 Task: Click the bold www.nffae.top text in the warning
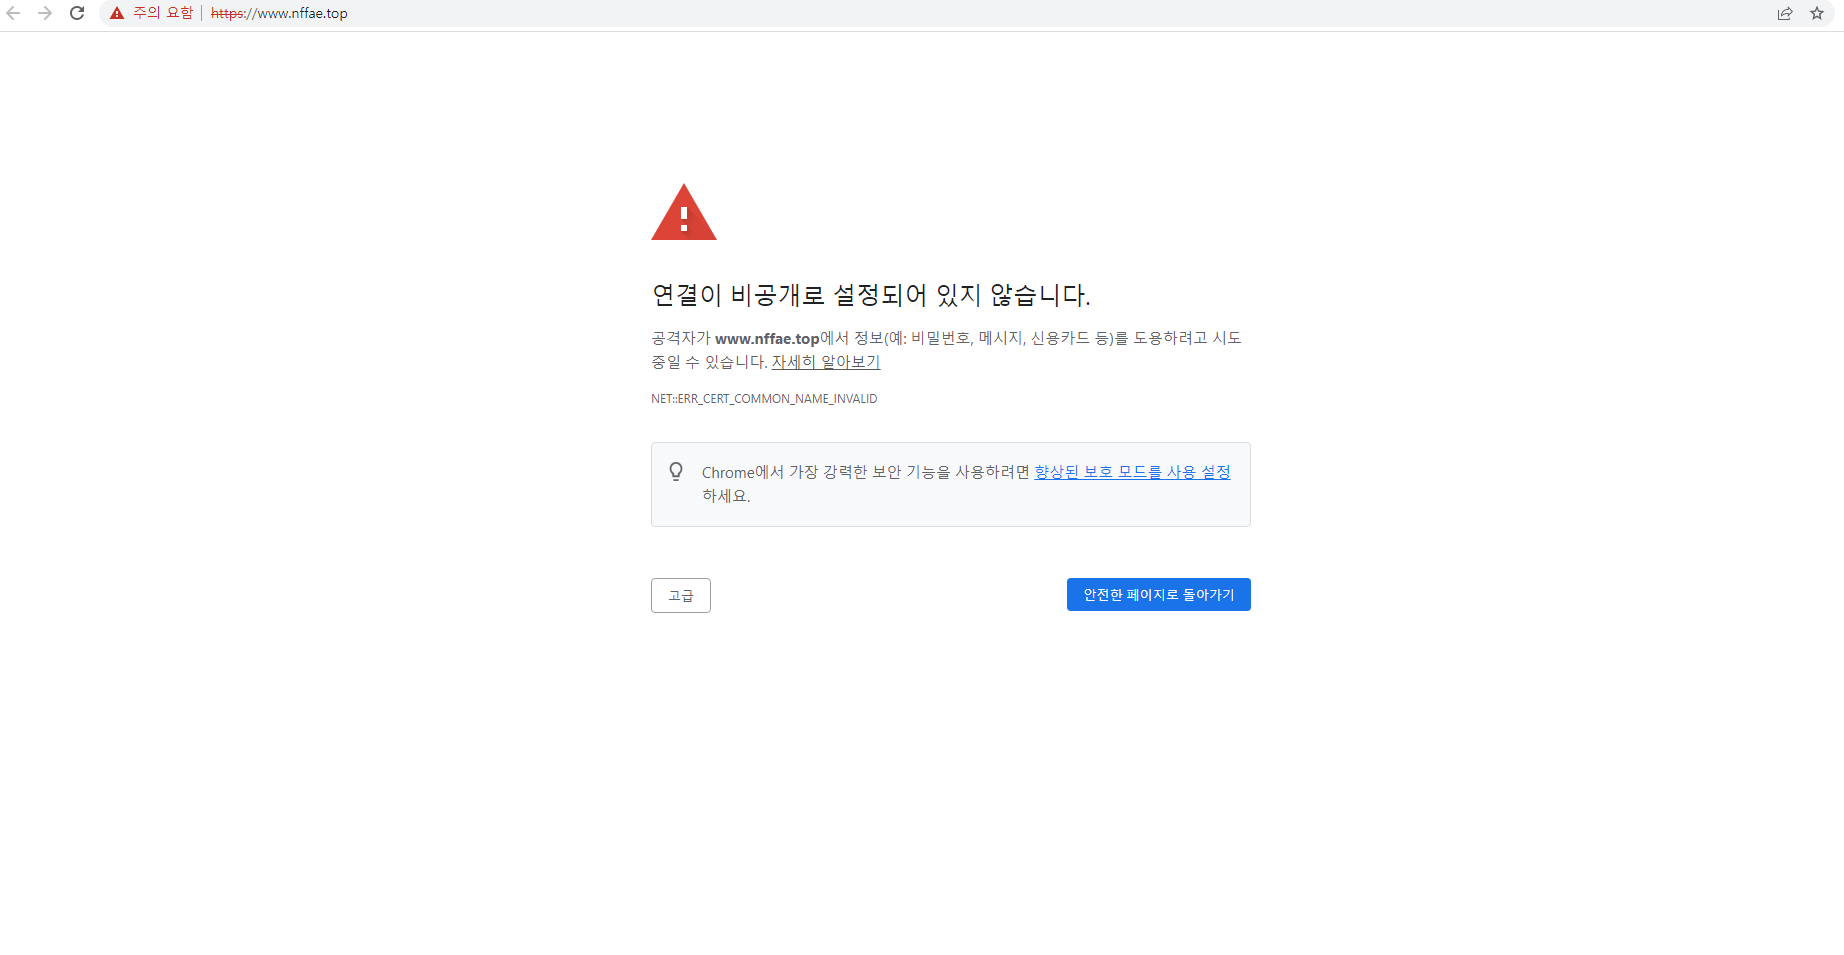pos(767,339)
